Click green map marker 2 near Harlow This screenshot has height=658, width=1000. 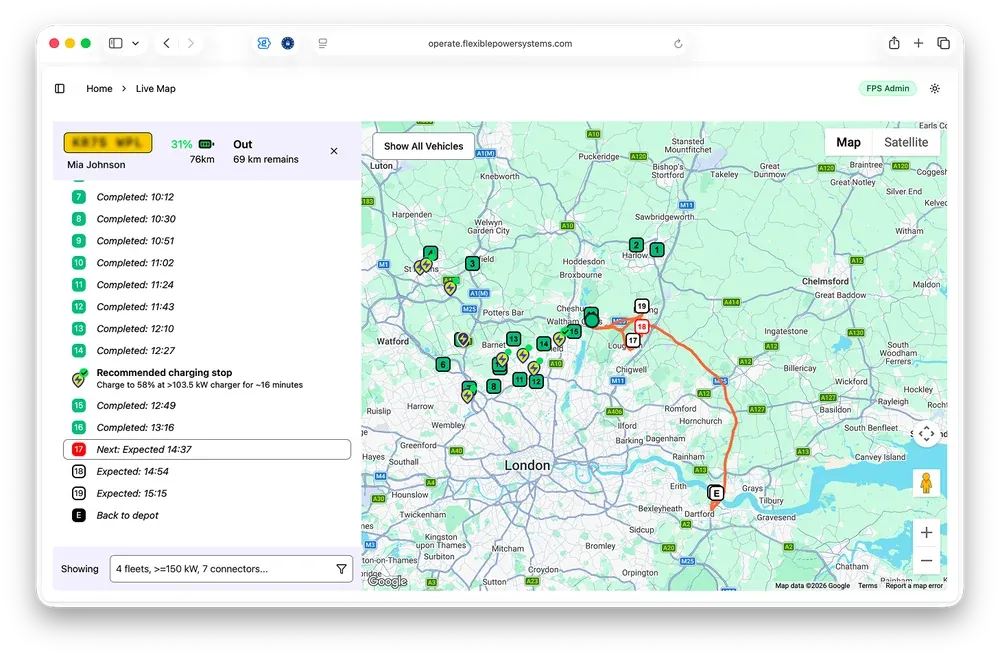[x=636, y=245]
